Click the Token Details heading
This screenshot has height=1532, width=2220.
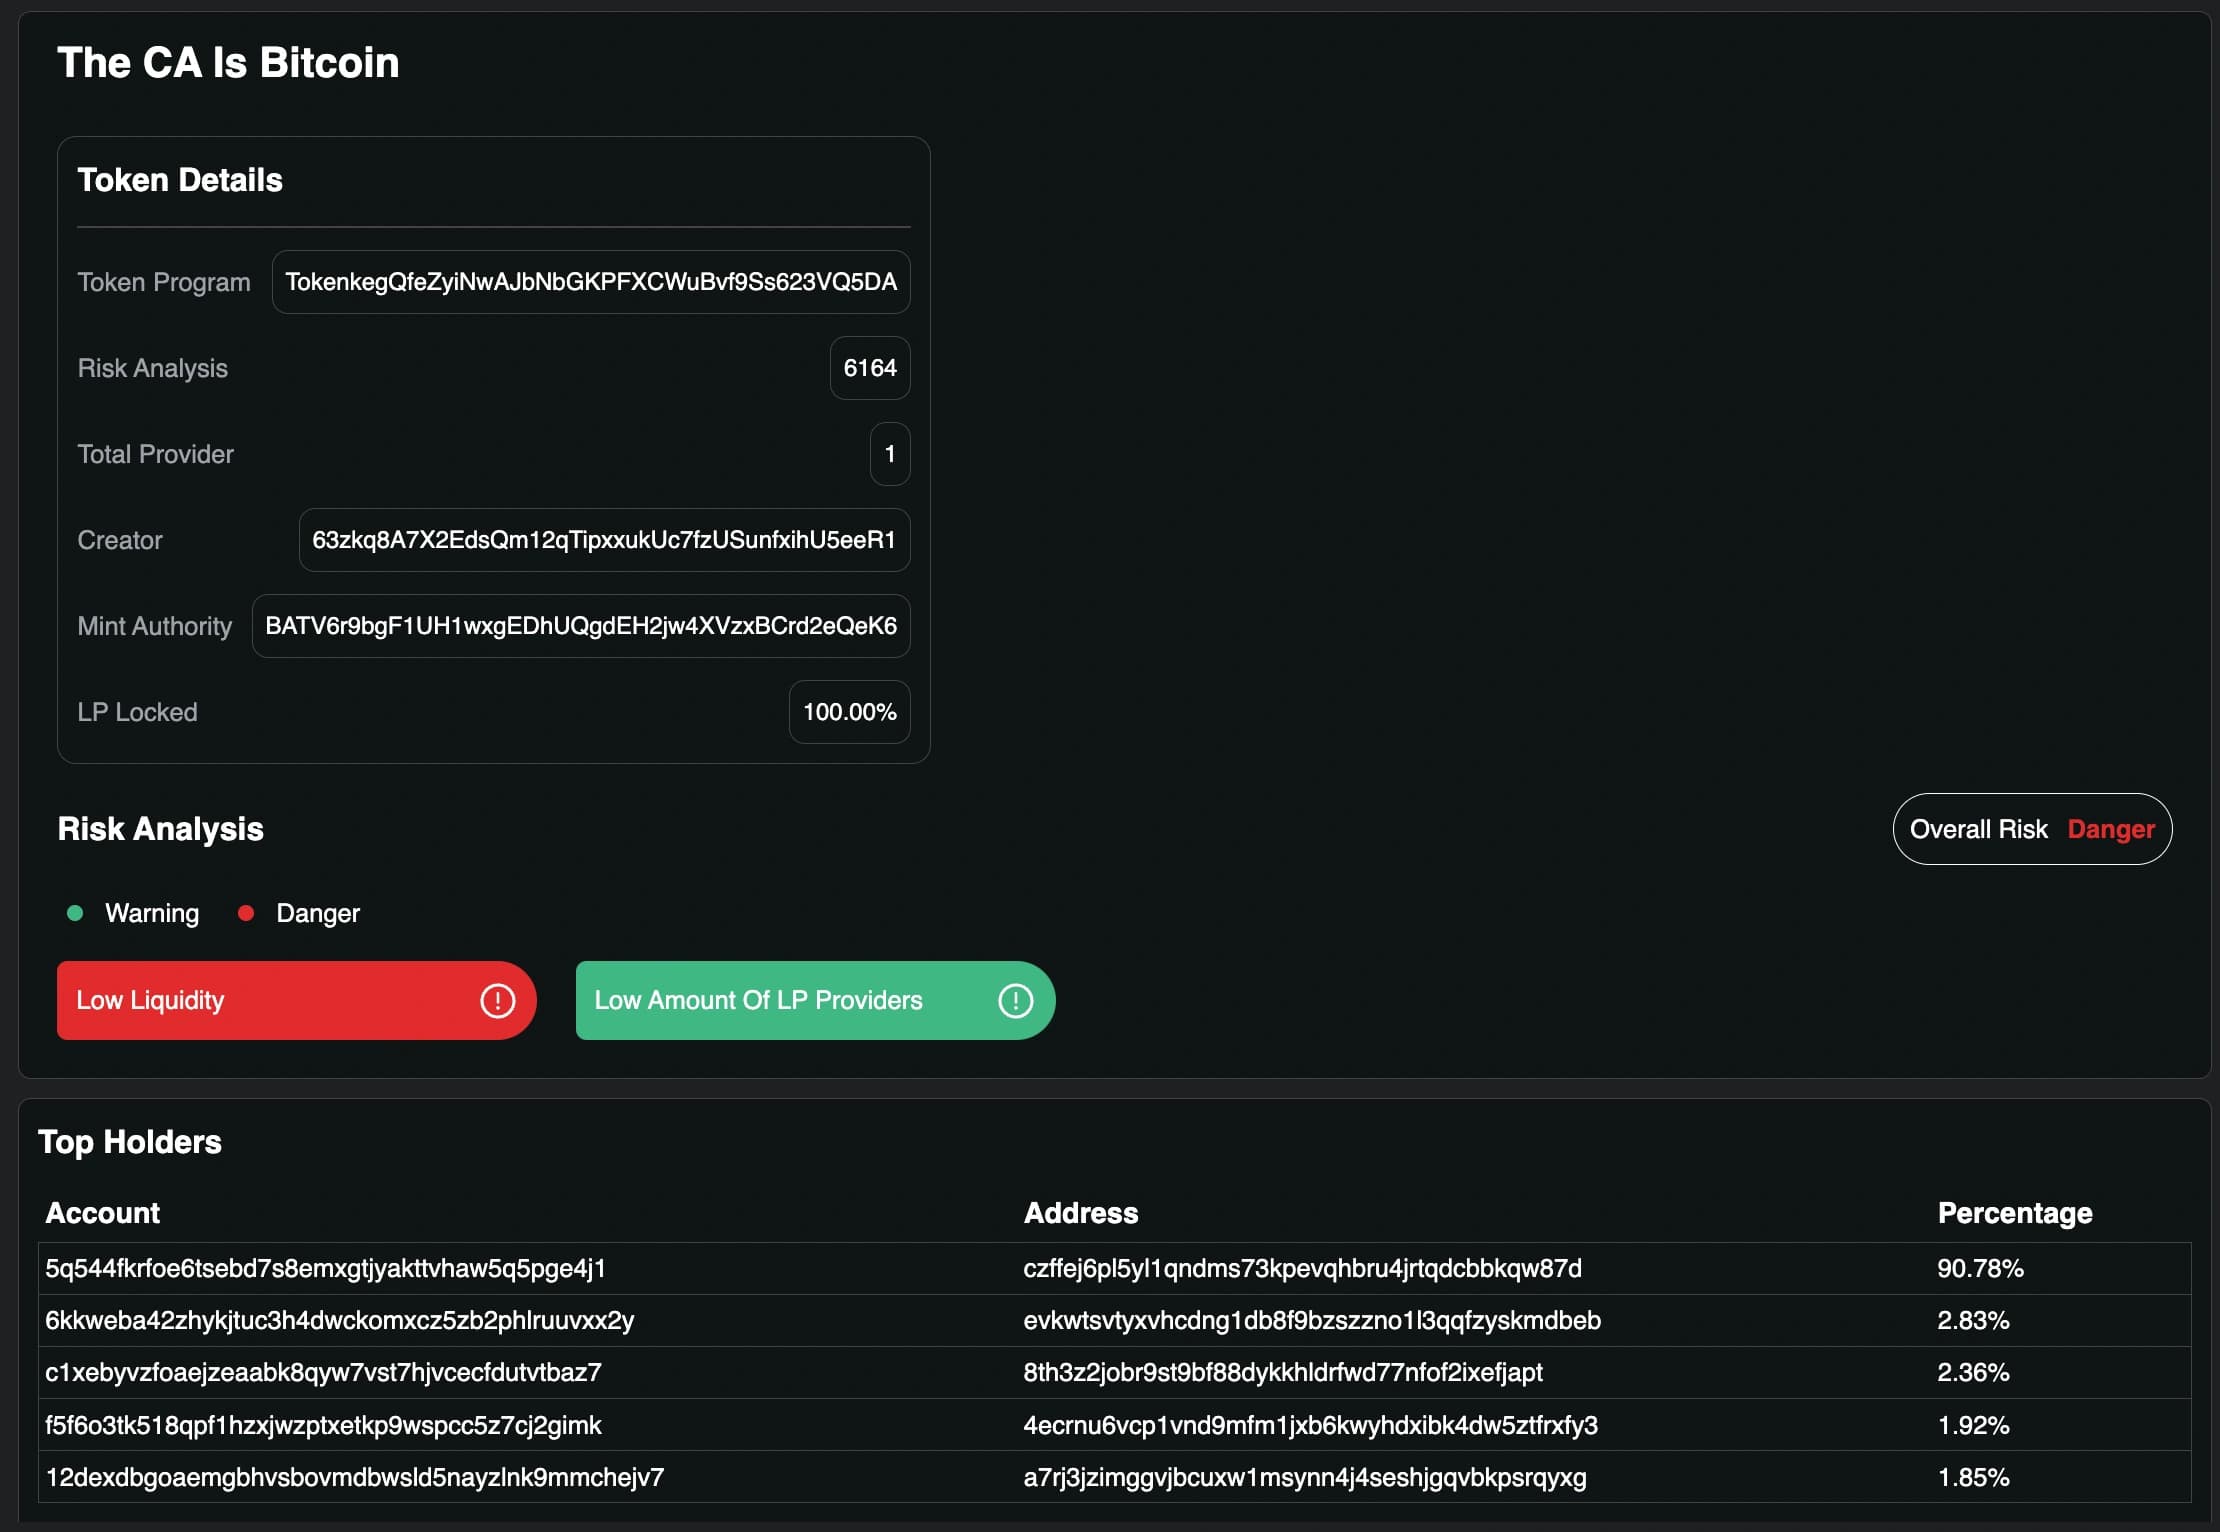(x=180, y=180)
